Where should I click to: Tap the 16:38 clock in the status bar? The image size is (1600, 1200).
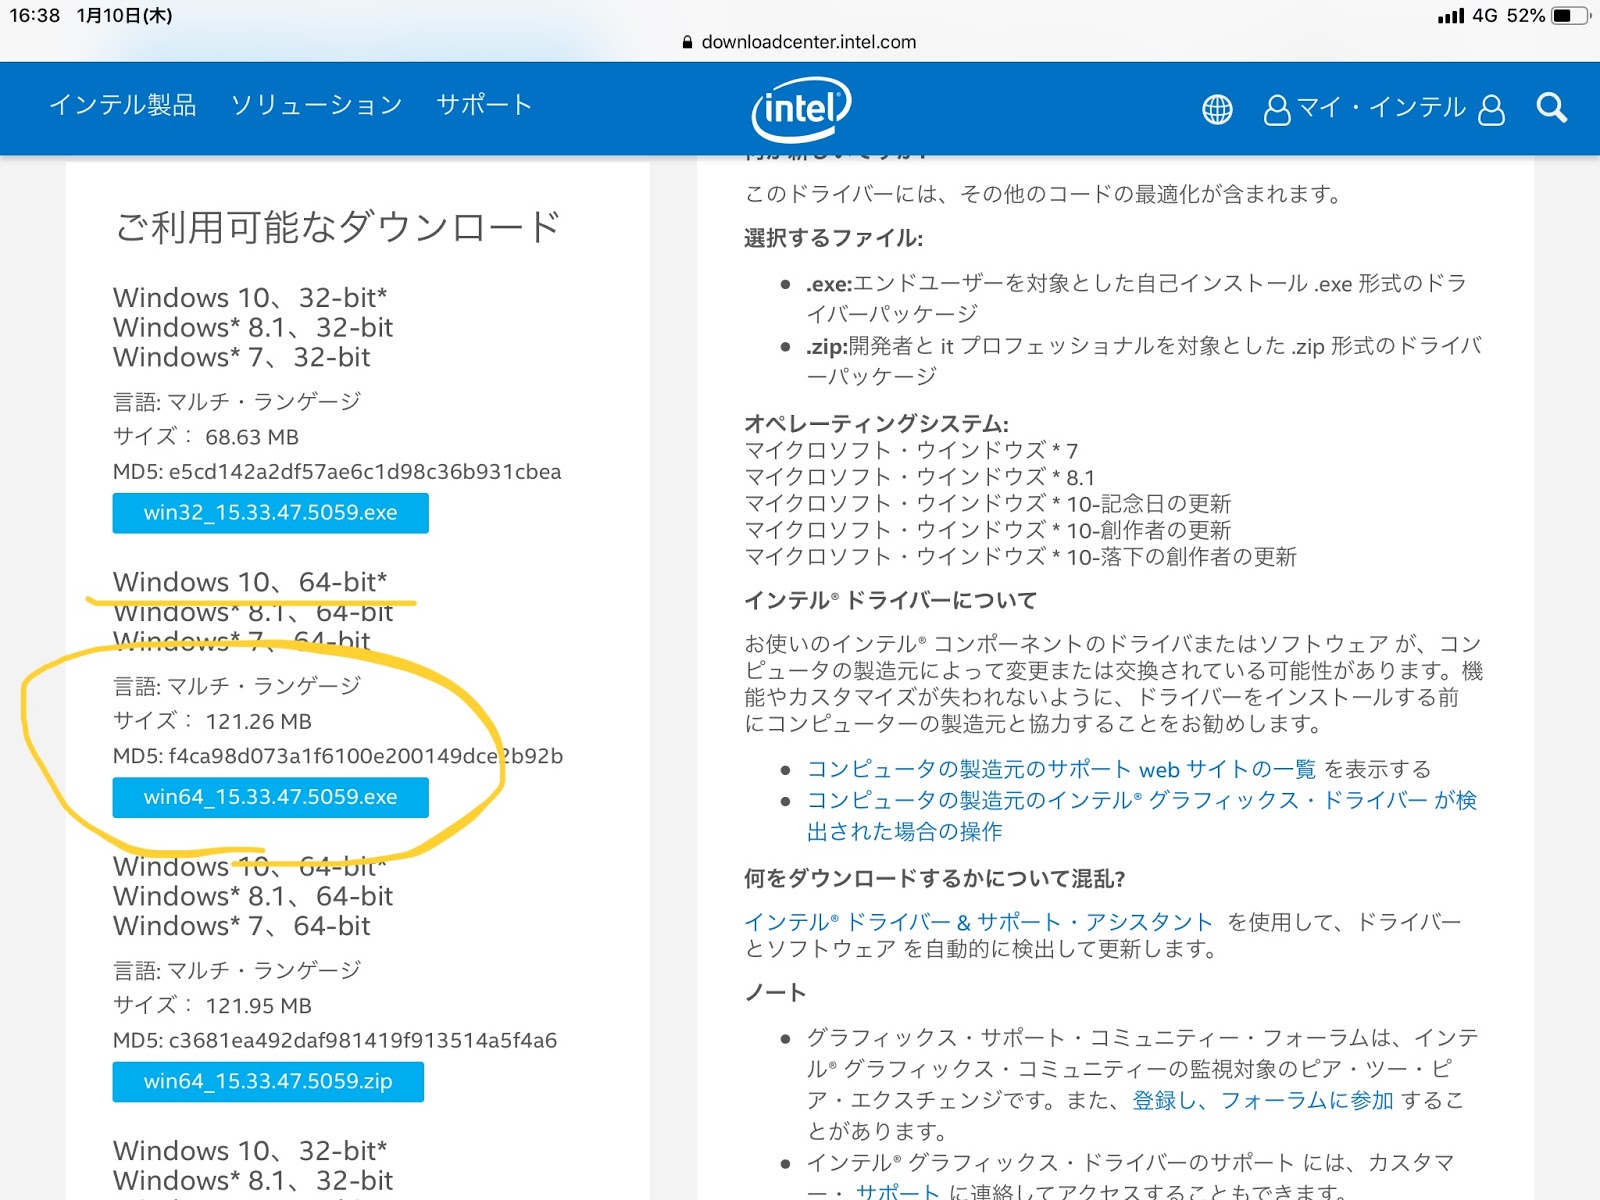[x=35, y=16]
